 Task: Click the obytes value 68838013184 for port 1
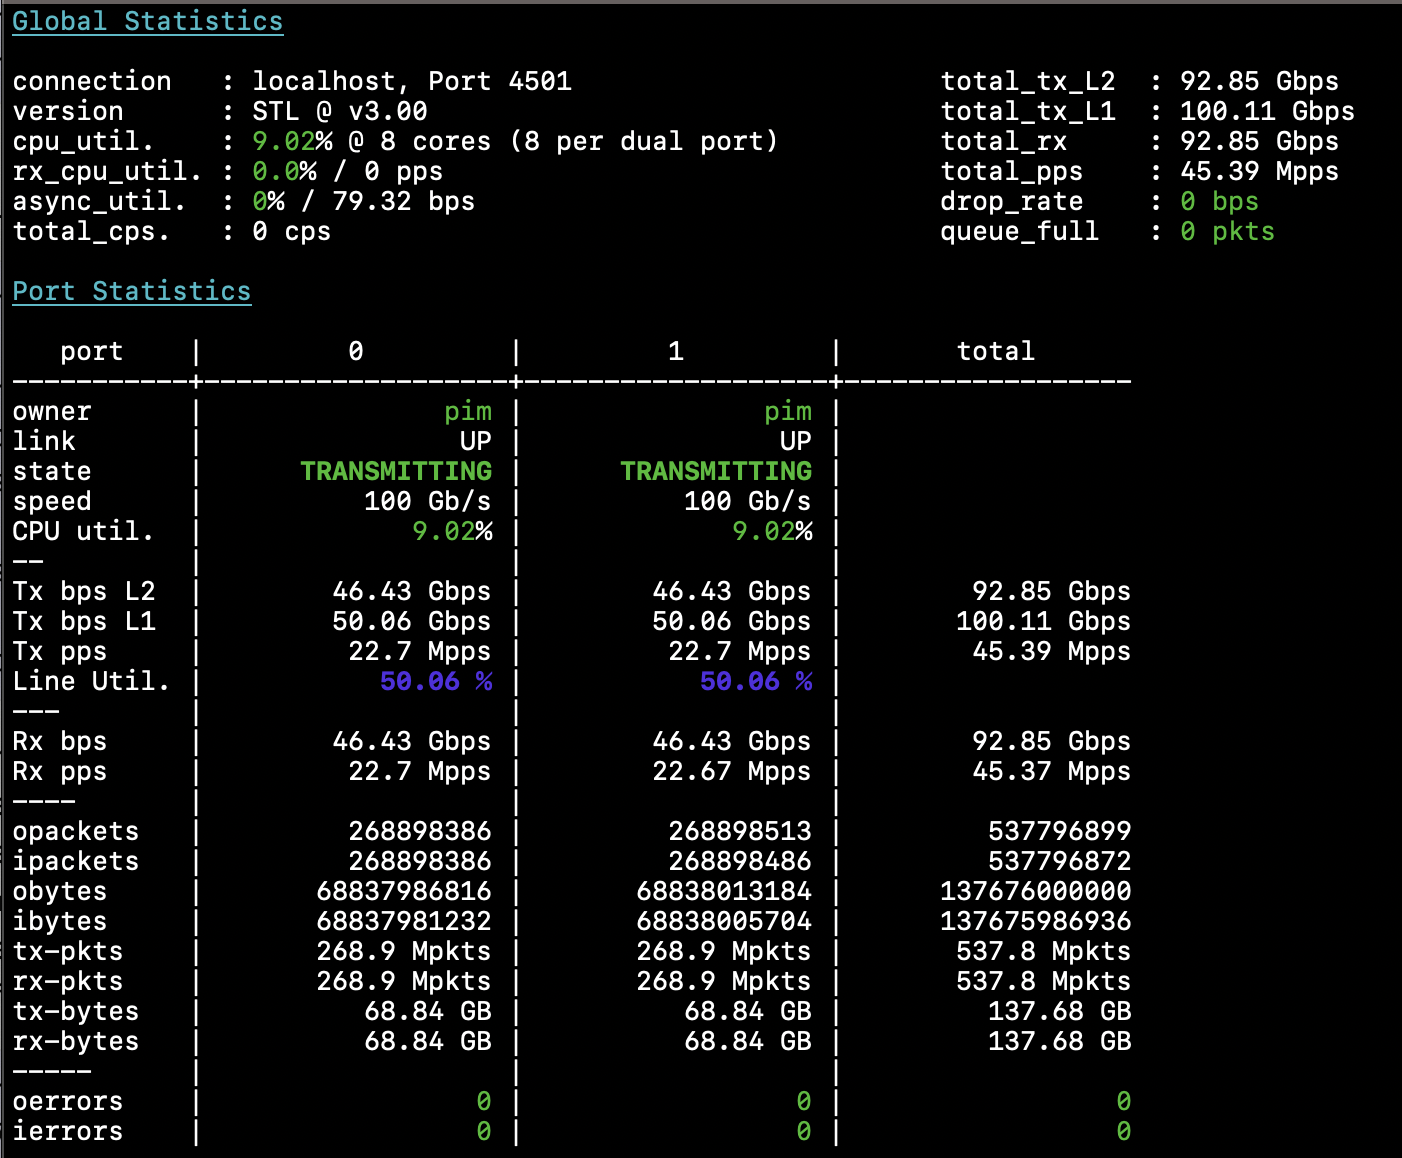click(723, 891)
